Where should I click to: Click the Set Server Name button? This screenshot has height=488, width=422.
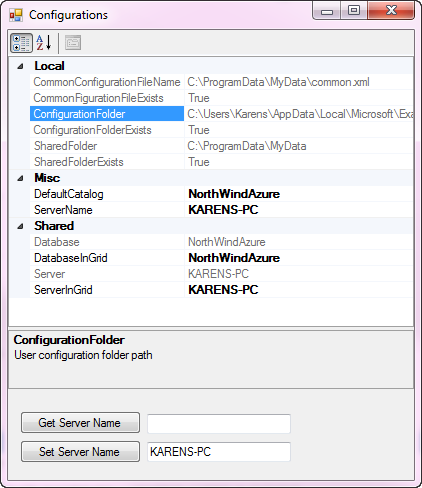(x=80, y=452)
